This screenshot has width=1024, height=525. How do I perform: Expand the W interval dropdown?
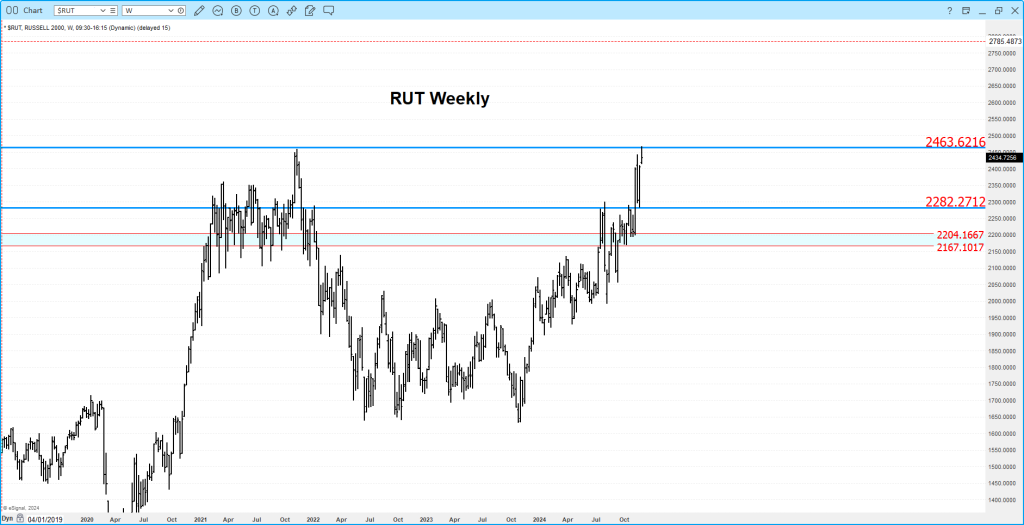tap(172, 10)
